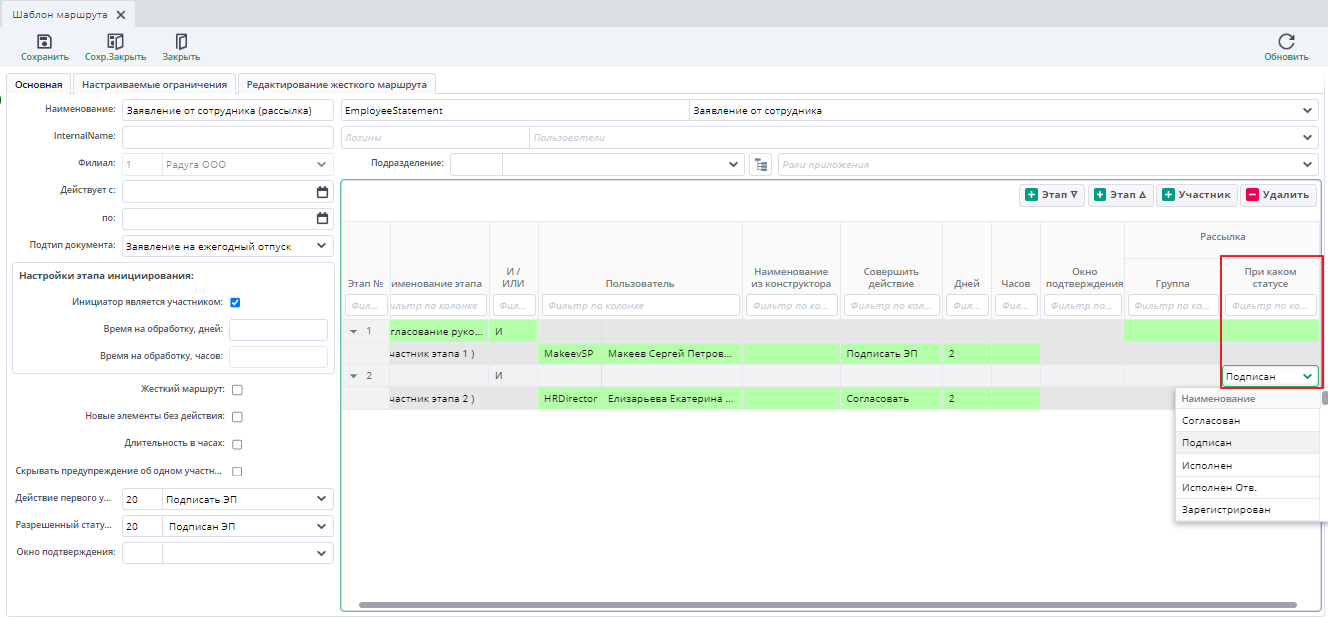Click the Обновить refresh icon
This screenshot has height=619, width=1328.
pyautogui.click(x=1286, y=42)
